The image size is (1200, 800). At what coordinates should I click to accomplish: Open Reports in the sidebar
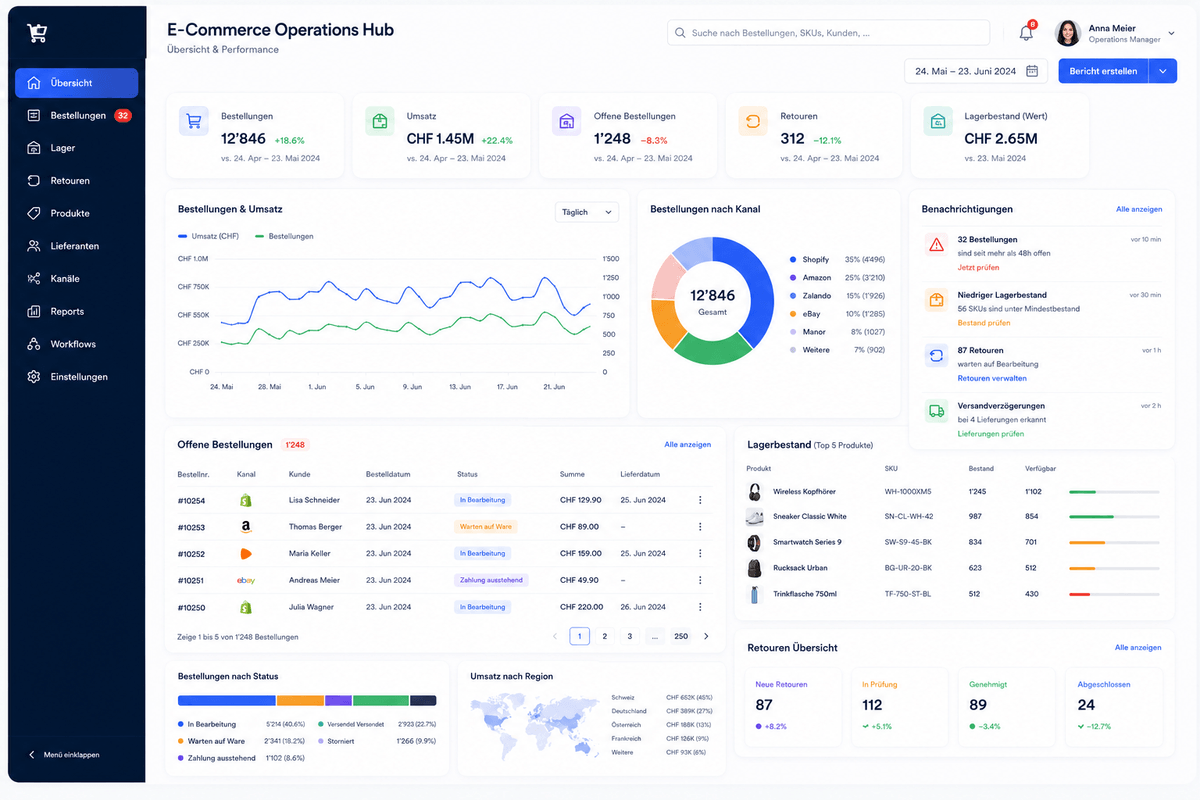click(x=76, y=311)
